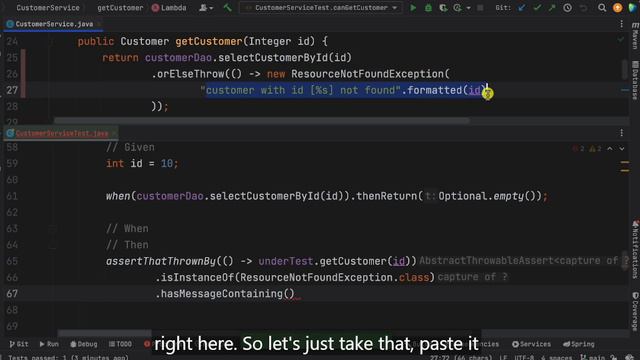
Task: Click line number 27 in gutter
Action: tap(12, 90)
